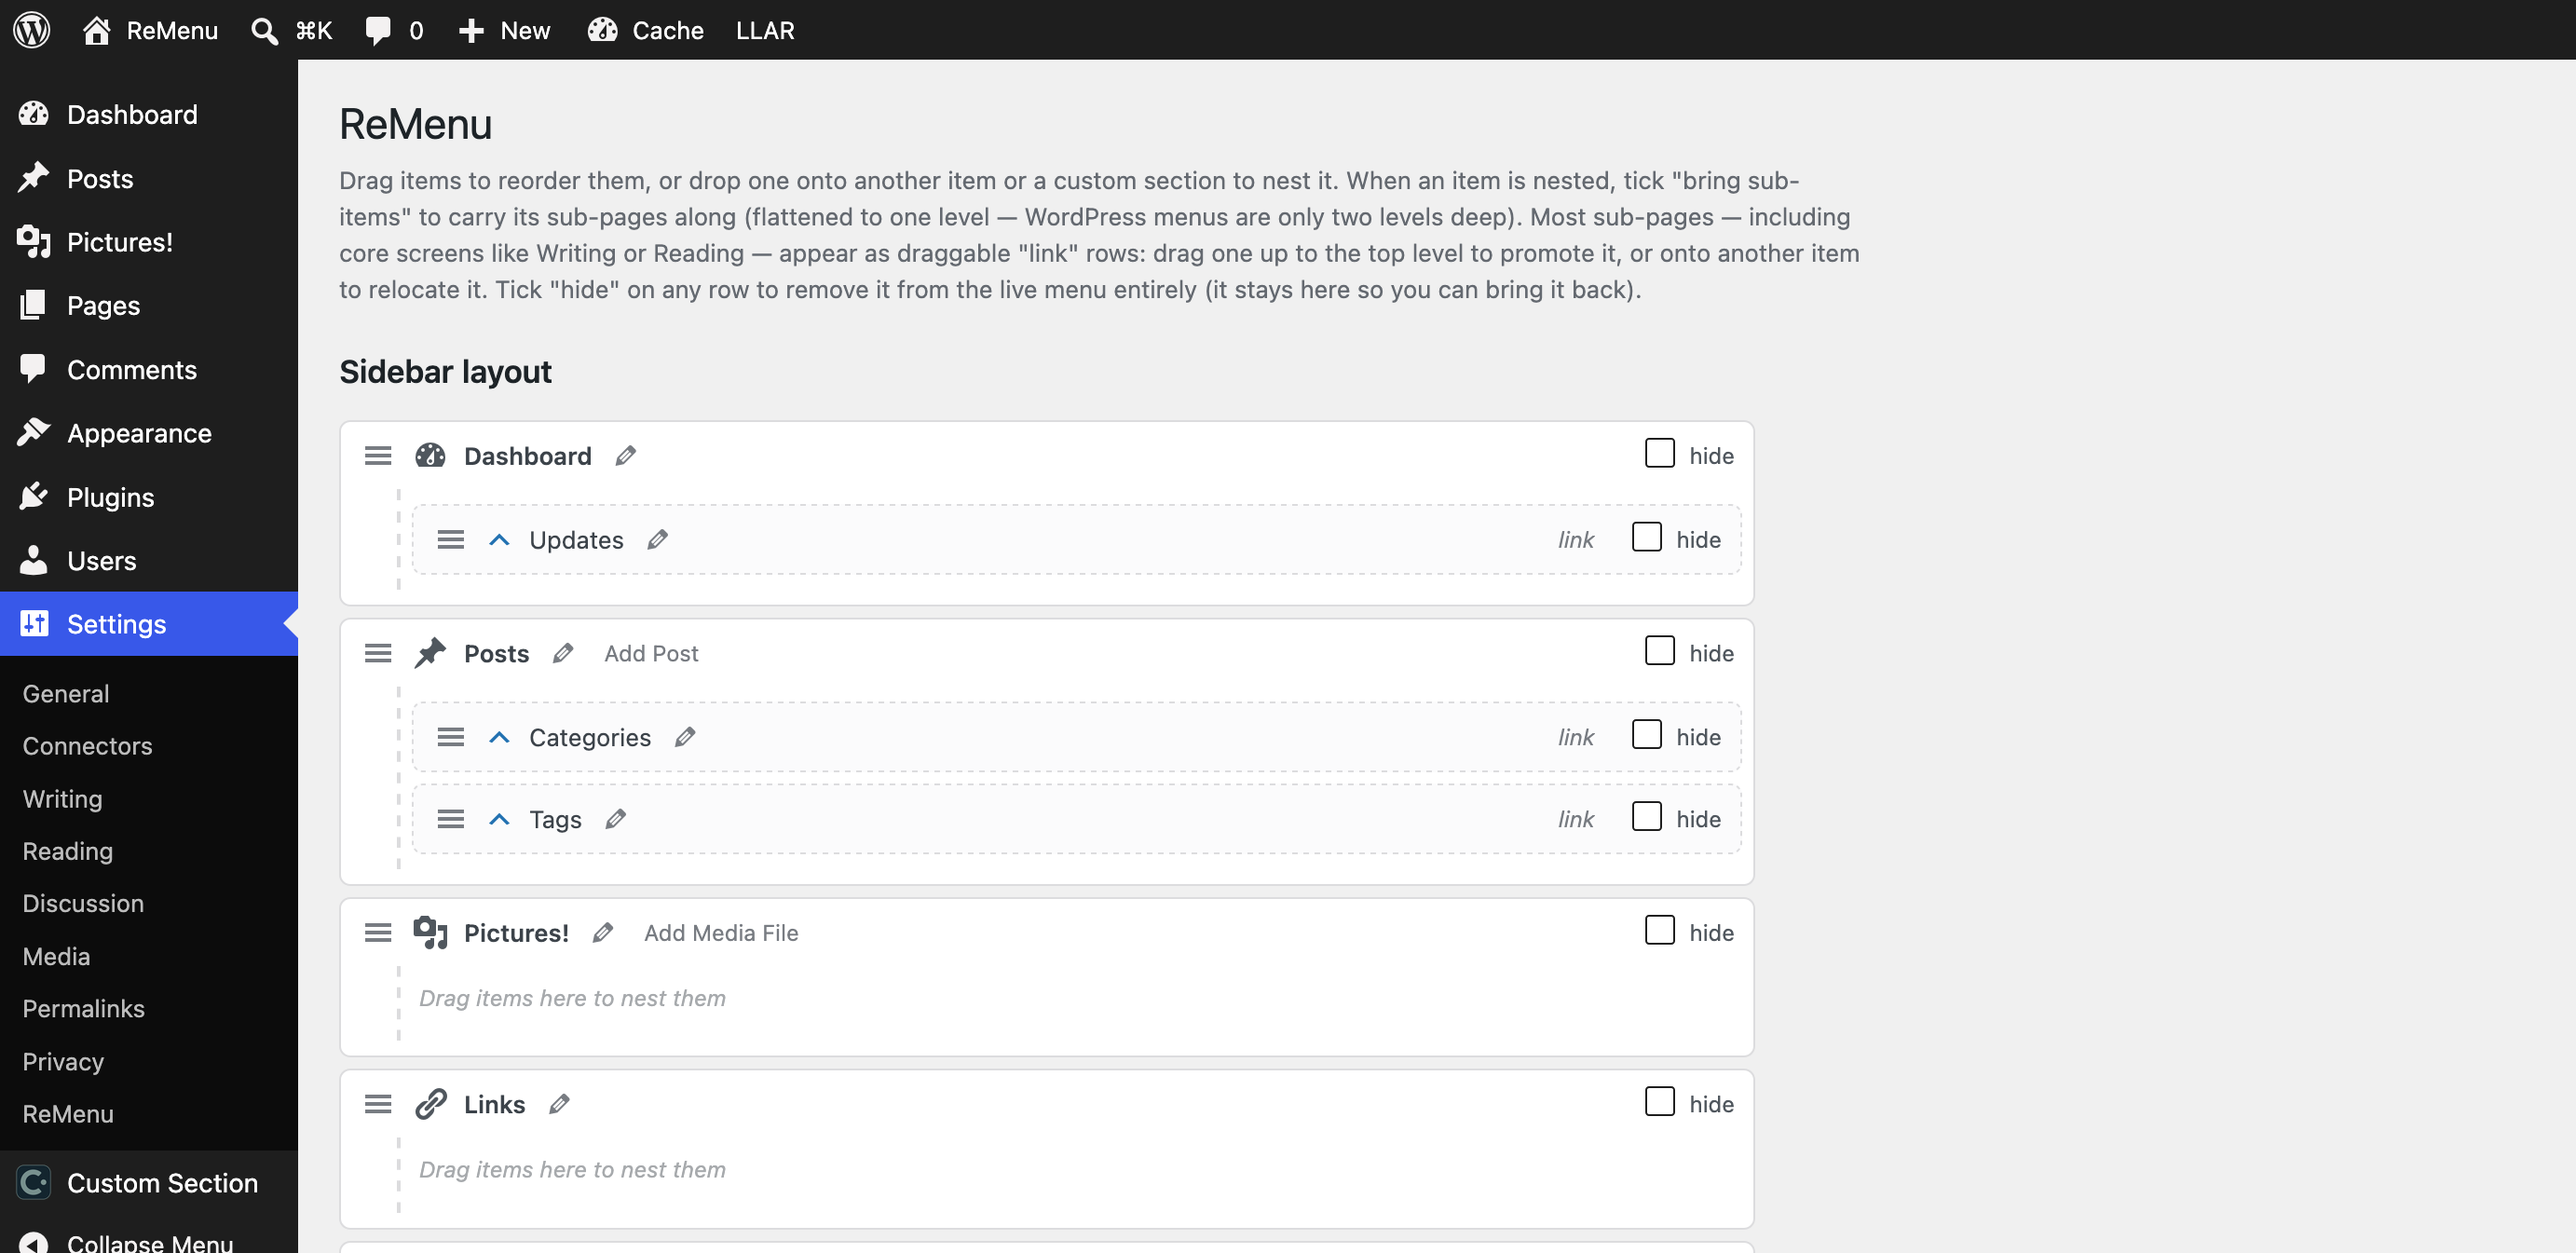
Task: Collapse the sidebar with Collapse Menu
Action: (149, 1241)
